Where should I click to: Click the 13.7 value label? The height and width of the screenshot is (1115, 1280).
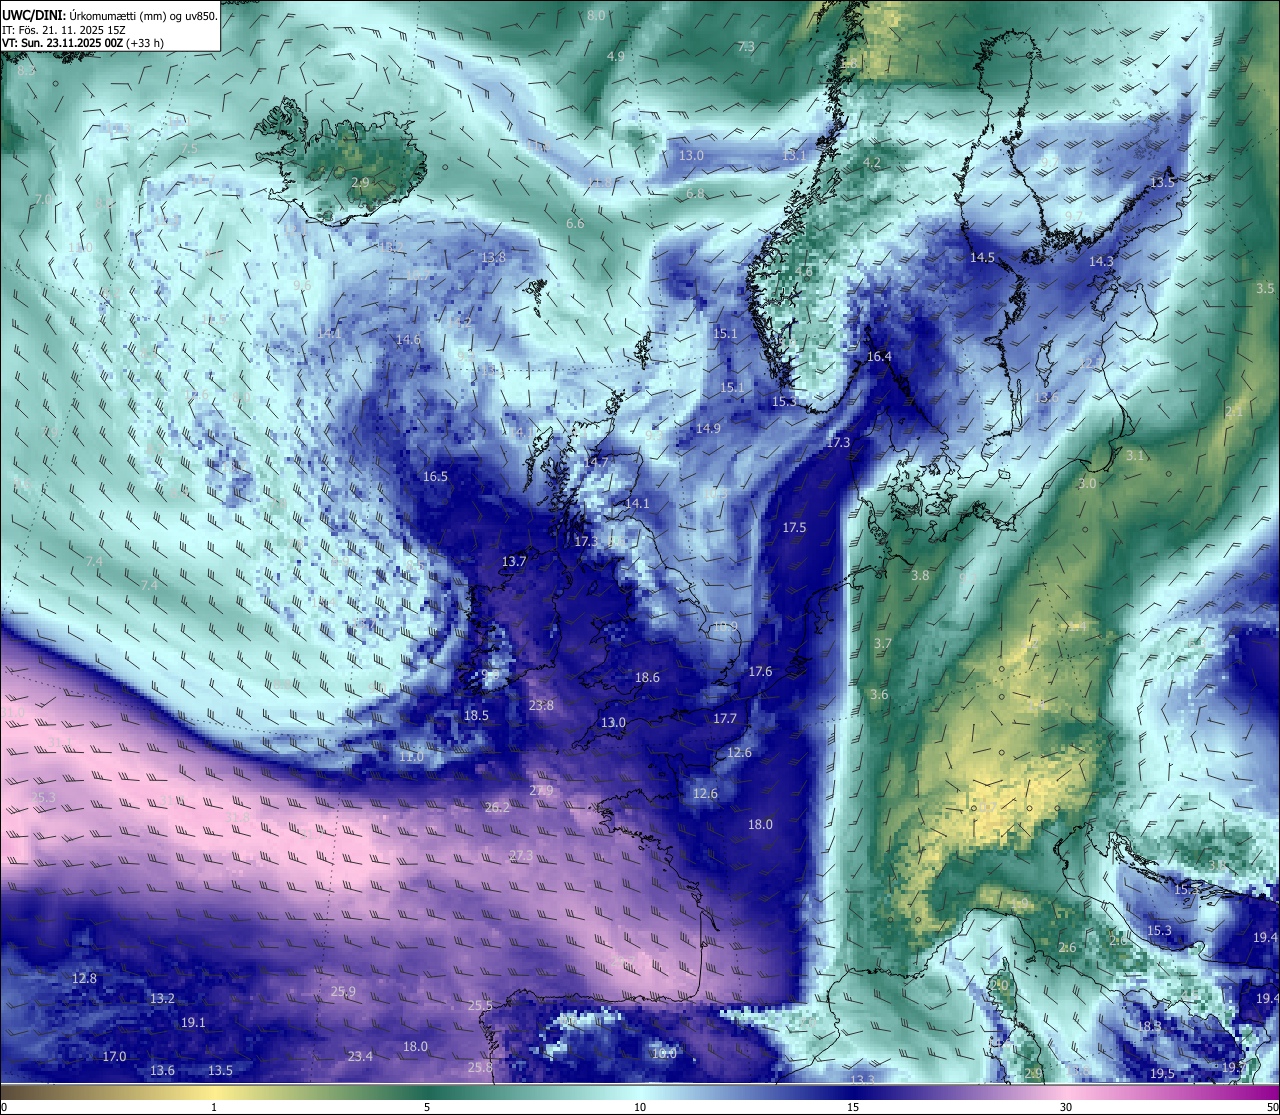(x=514, y=562)
